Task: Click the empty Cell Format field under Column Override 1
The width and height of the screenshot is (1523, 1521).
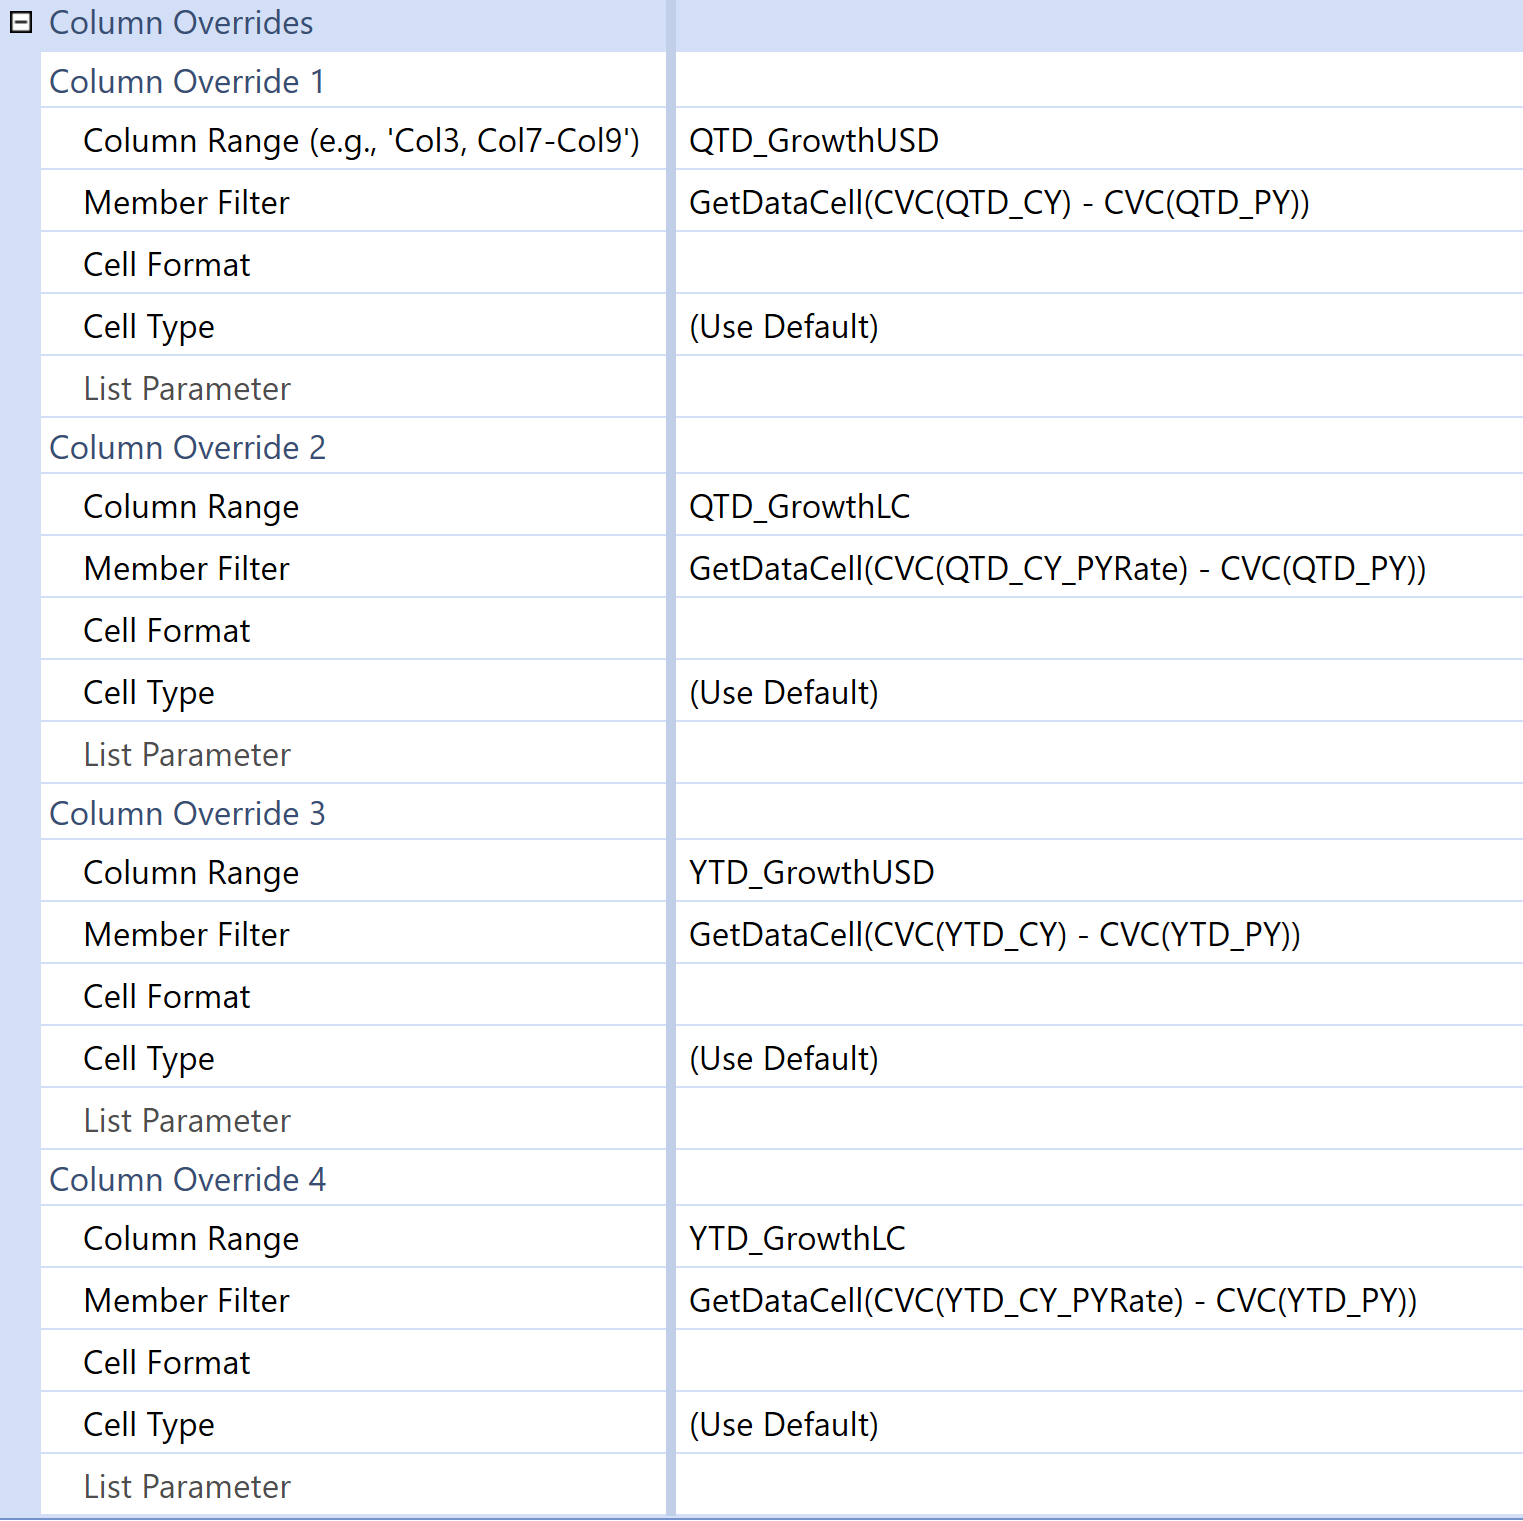Action: tap(1000, 264)
